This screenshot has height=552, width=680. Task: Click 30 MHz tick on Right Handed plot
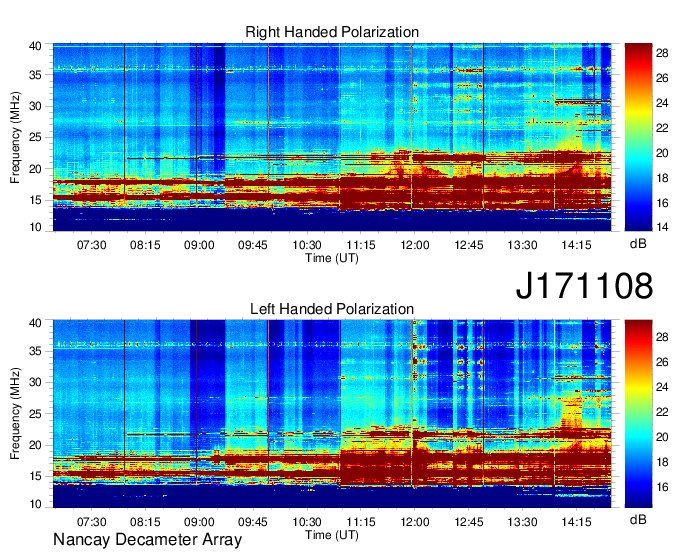(x=36, y=106)
